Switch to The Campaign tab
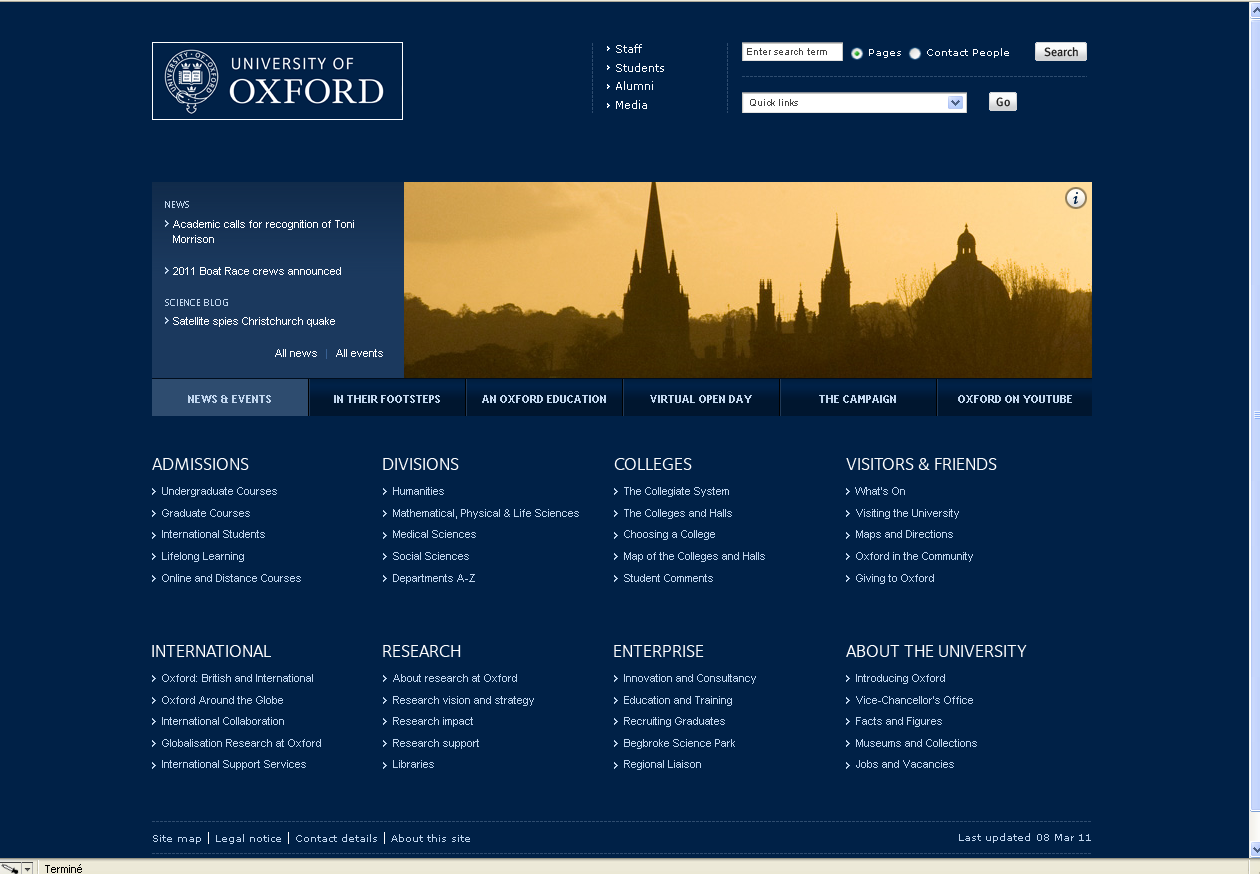Image resolution: width=1260 pixels, height=874 pixels. (858, 398)
